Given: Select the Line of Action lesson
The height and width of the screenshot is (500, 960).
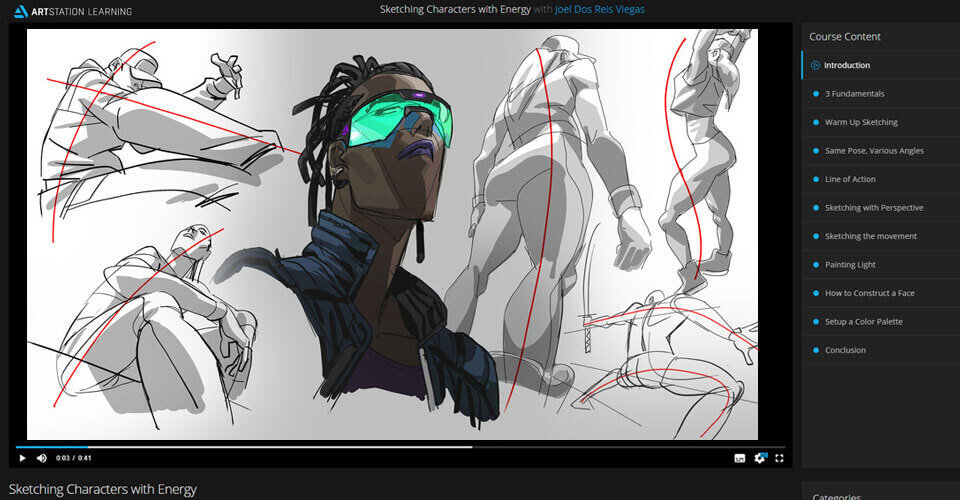Looking at the screenshot, I should (x=850, y=179).
